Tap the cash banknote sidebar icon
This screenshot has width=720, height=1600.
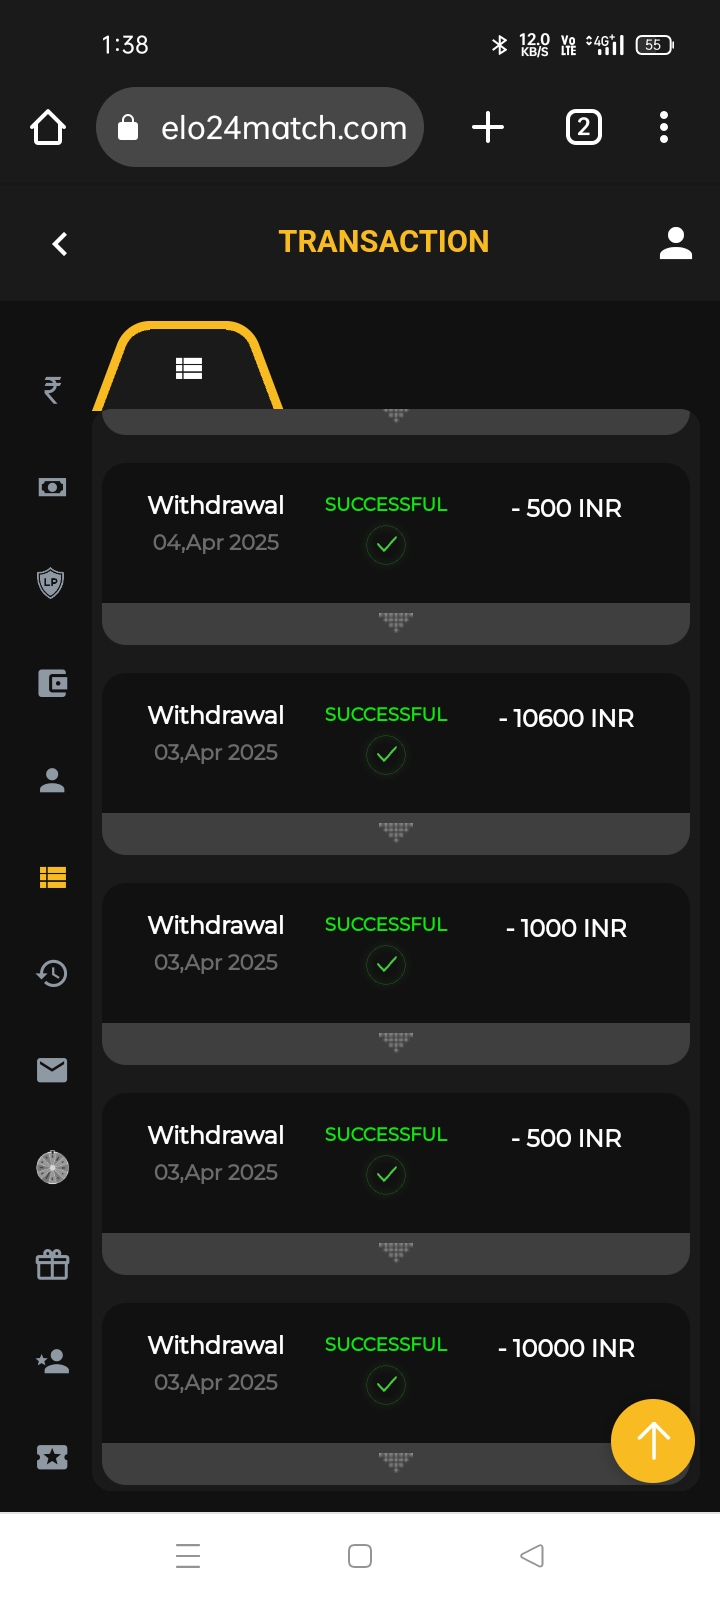click(x=52, y=487)
